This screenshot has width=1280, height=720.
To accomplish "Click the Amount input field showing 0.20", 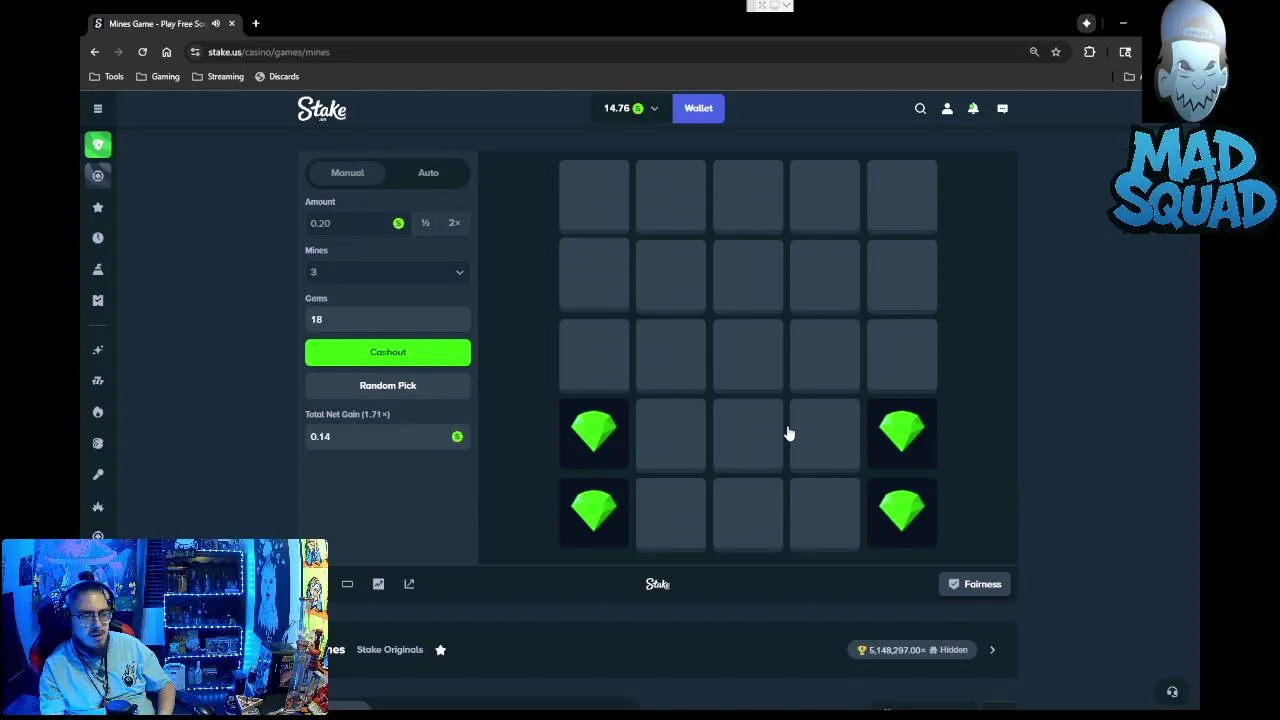I will (357, 223).
